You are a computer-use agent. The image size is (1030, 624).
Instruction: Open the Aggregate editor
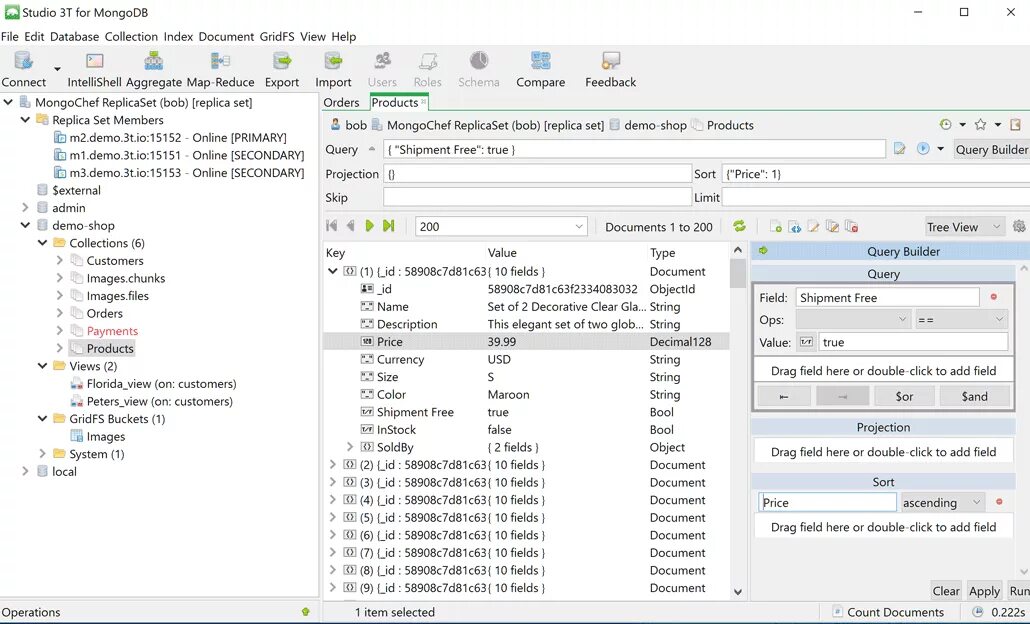[x=154, y=69]
